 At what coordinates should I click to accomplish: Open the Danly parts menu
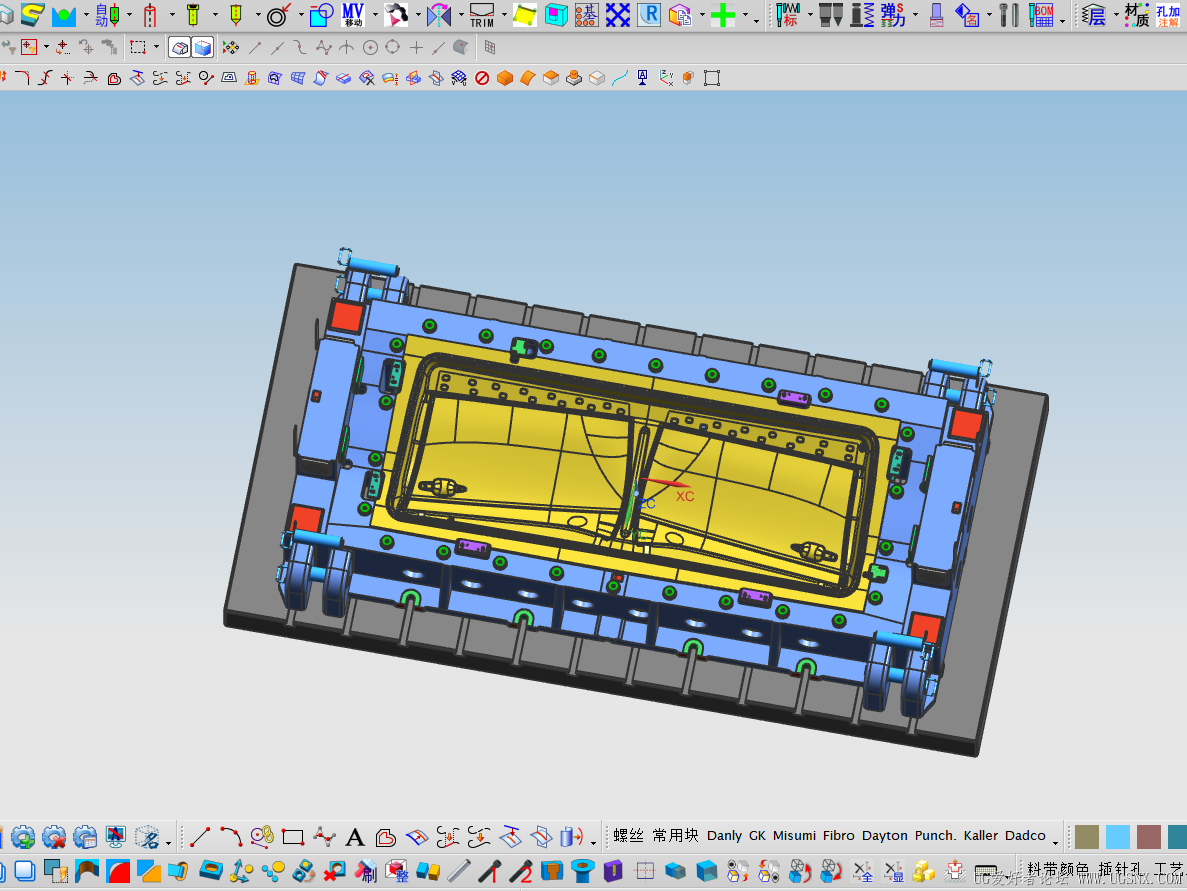tap(724, 836)
